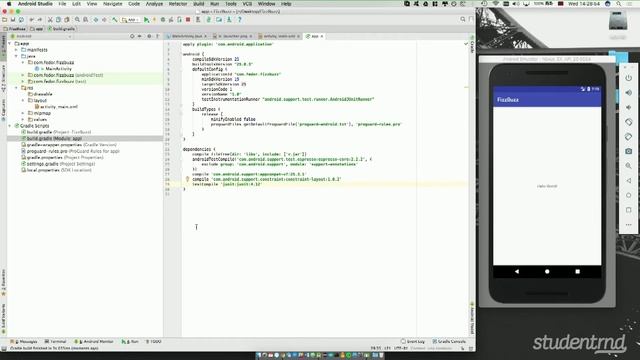Screen dimensions: 640x360
Task: Click the red Stop button in toolbar
Action: coord(188,20)
